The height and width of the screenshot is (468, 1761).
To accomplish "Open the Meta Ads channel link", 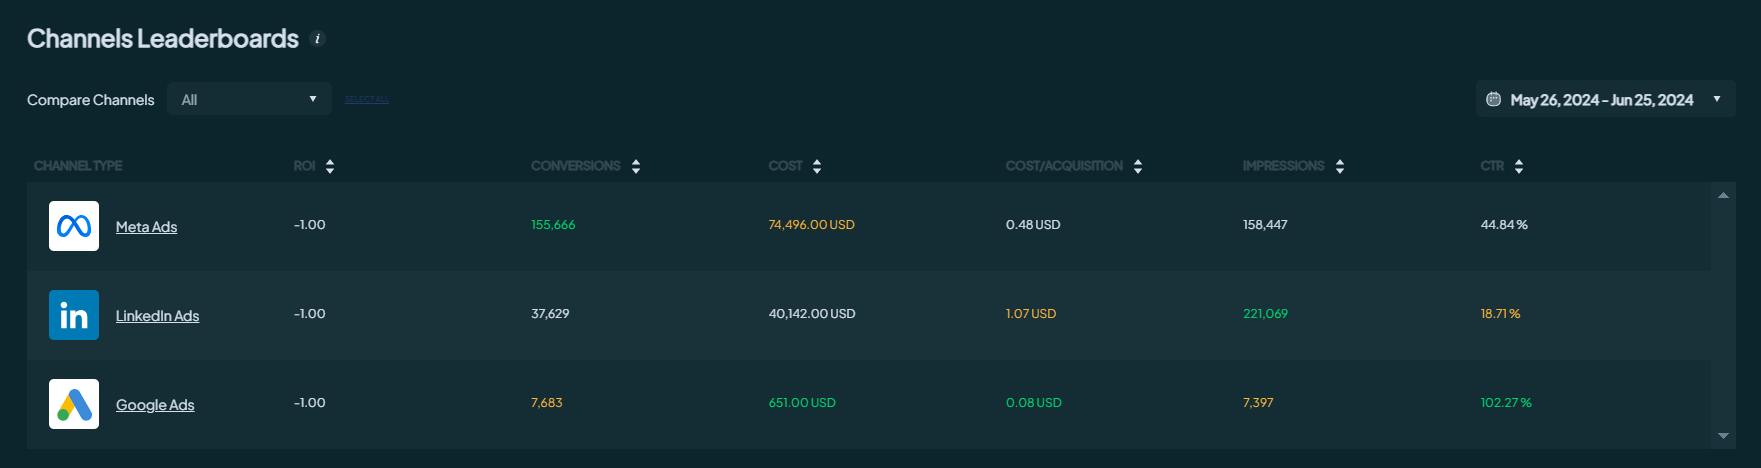I will pos(146,227).
